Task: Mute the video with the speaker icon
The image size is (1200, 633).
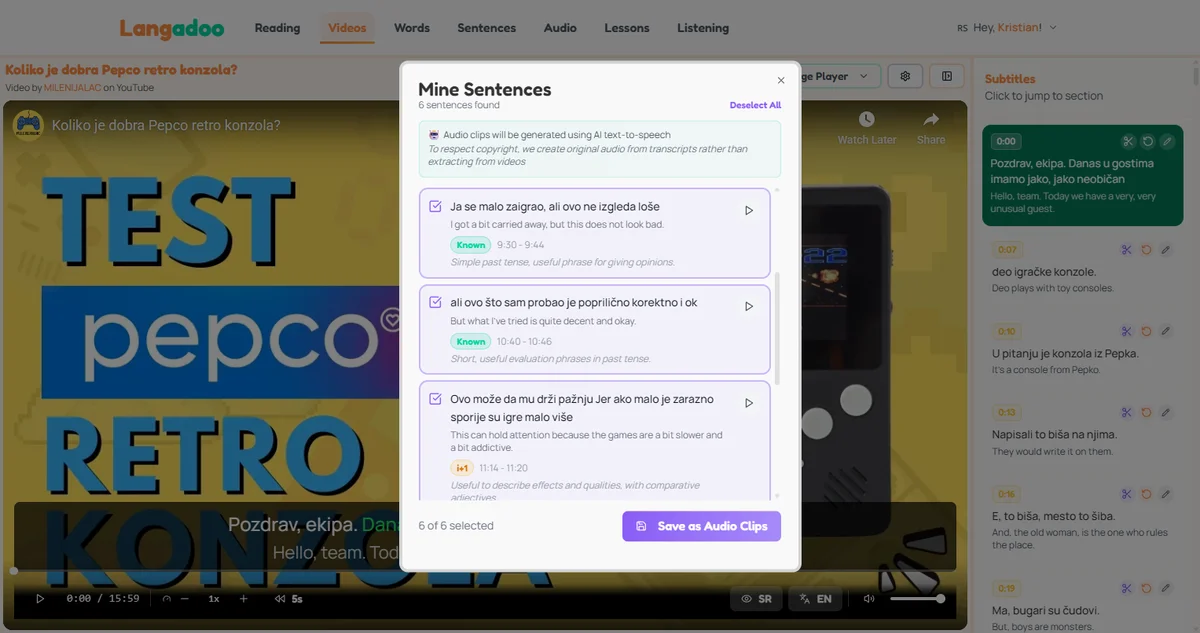Action: coord(868,598)
